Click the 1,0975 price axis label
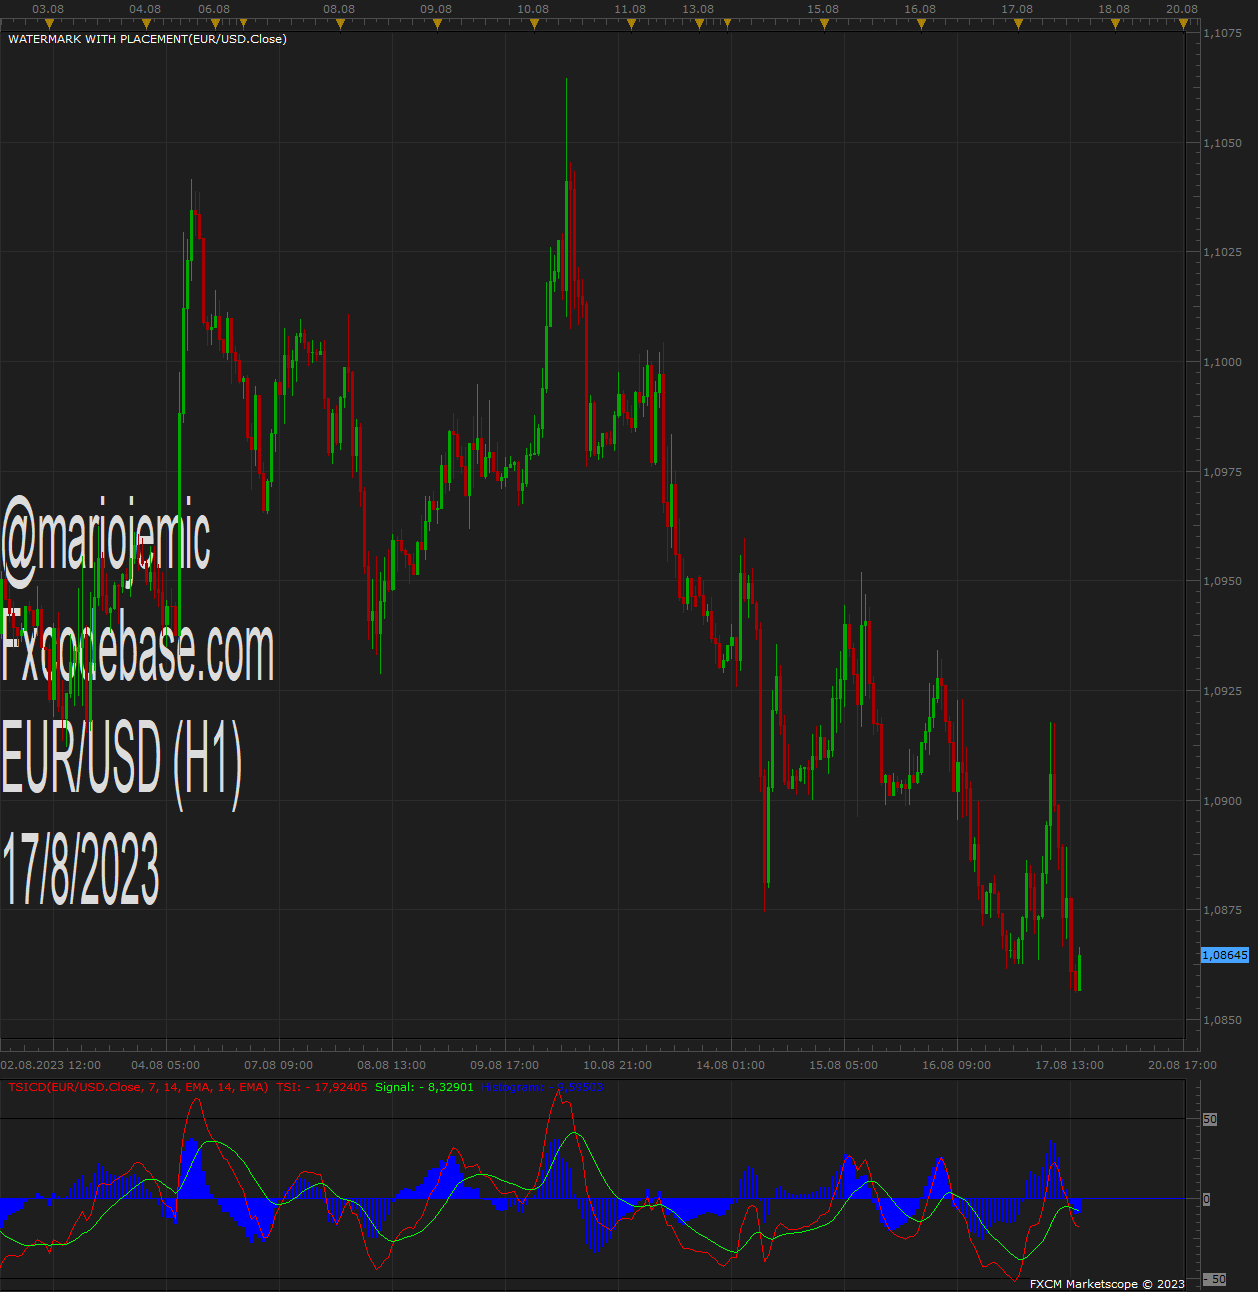Viewport: 1258px width, 1292px height. click(x=1222, y=472)
